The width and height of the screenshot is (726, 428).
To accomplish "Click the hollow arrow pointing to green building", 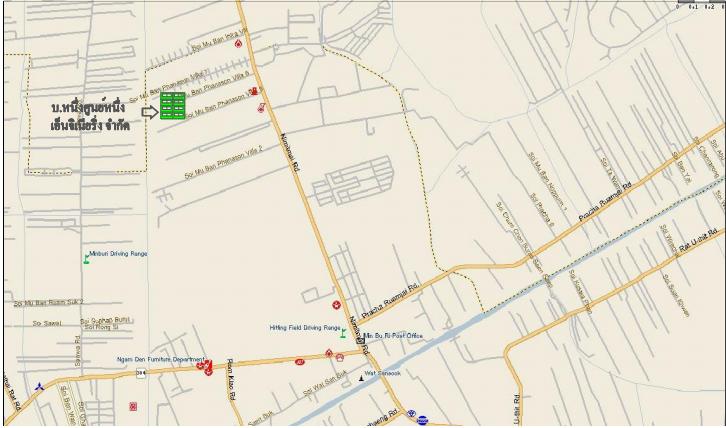I will [x=150, y=112].
